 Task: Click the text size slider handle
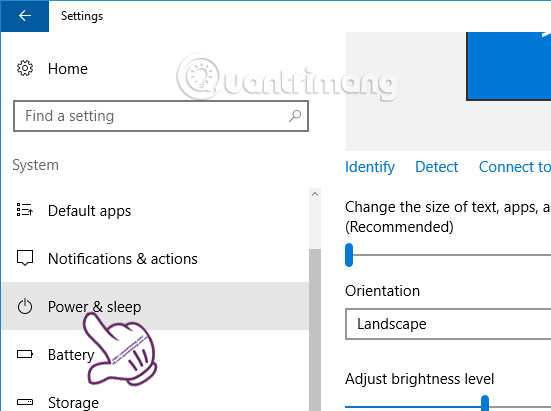349,255
